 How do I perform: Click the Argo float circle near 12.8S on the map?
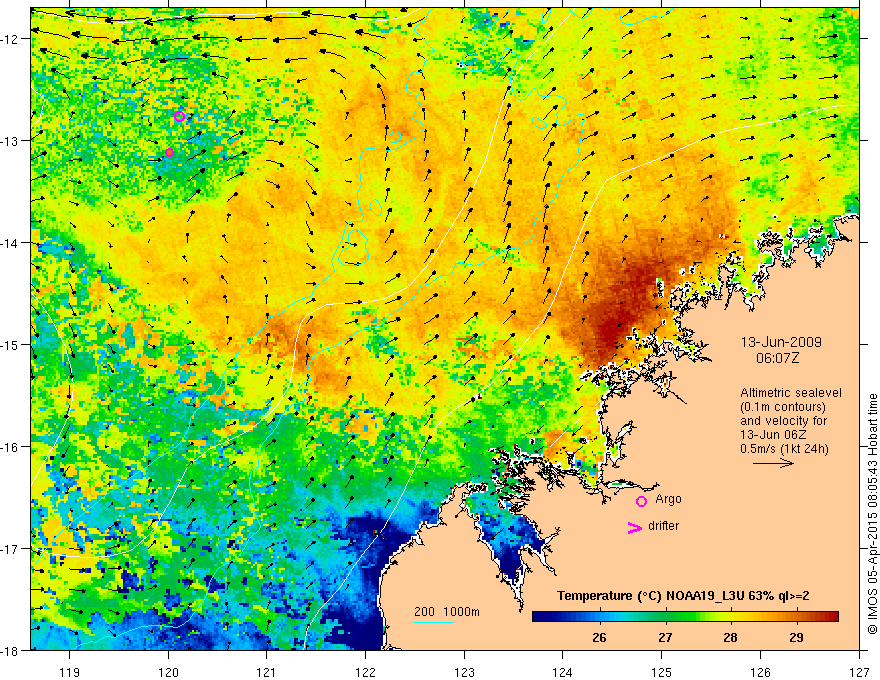click(x=180, y=117)
